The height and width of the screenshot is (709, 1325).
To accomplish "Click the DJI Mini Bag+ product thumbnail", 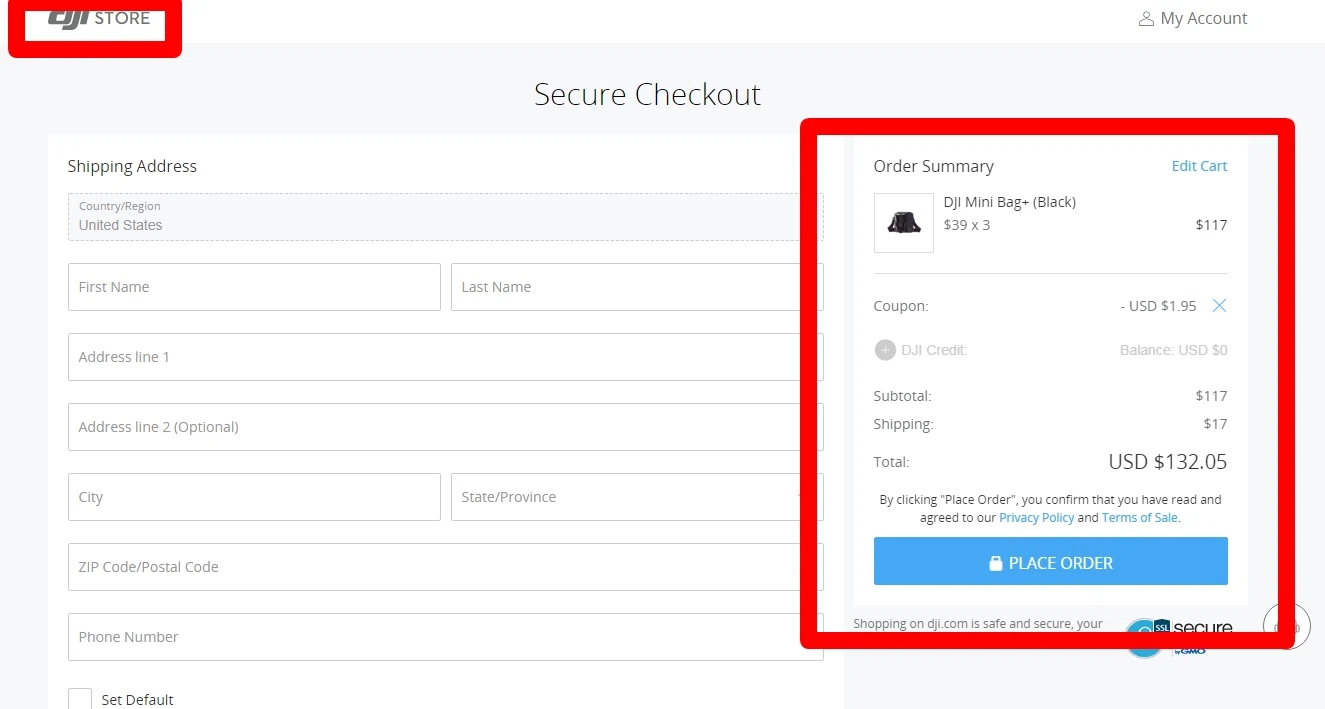I will tap(903, 223).
